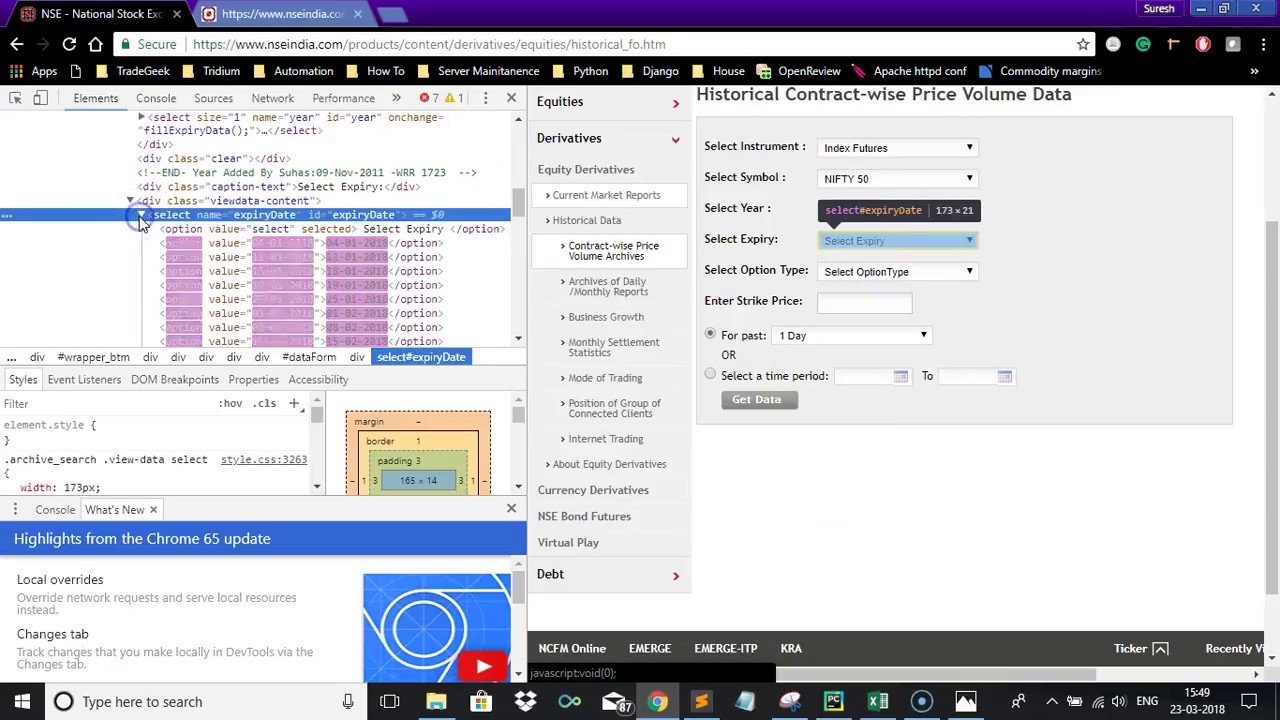
Task: Open Excel from the taskbar
Action: click(x=878, y=702)
